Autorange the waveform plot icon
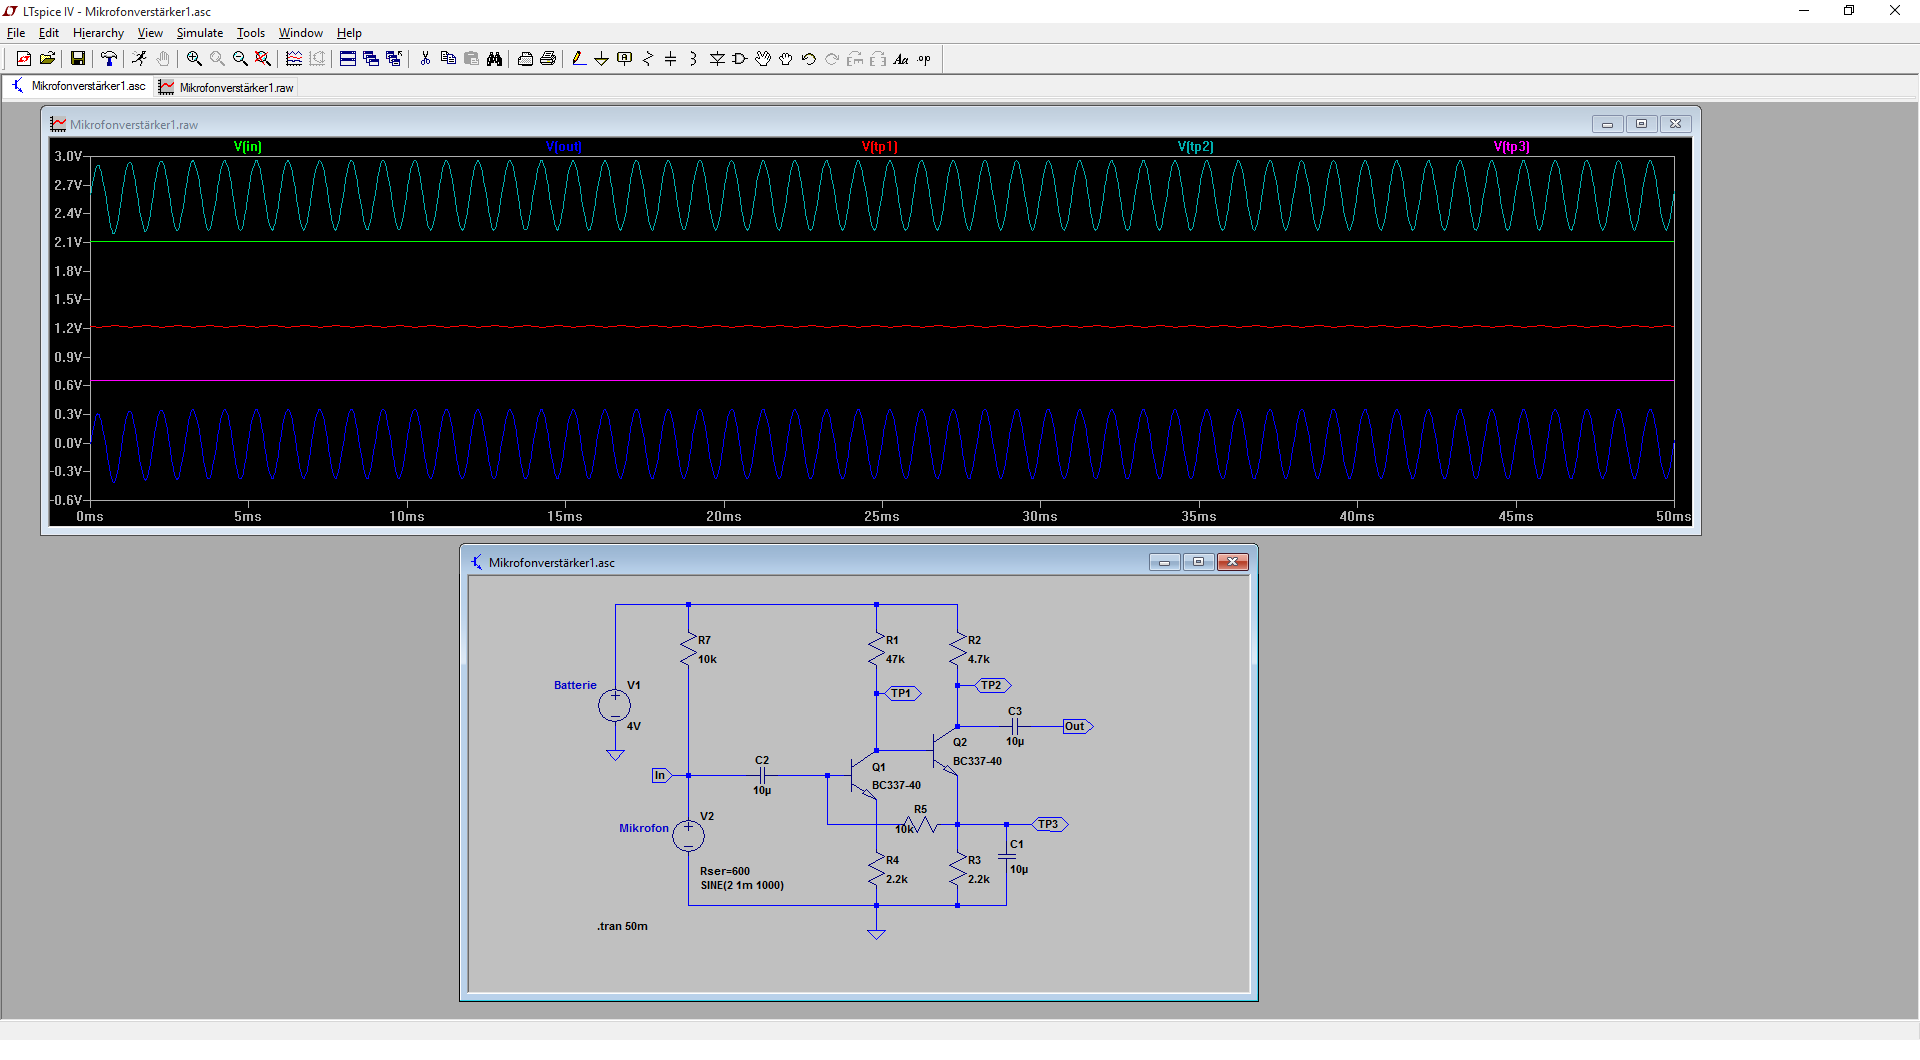This screenshot has height=1060, width=1920. (x=294, y=59)
